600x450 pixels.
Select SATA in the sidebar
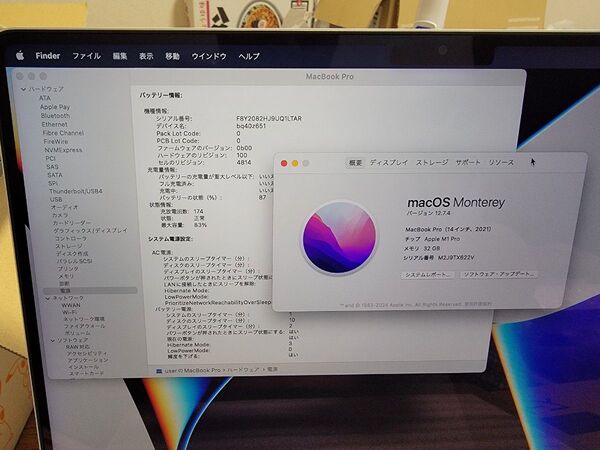[55, 175]
